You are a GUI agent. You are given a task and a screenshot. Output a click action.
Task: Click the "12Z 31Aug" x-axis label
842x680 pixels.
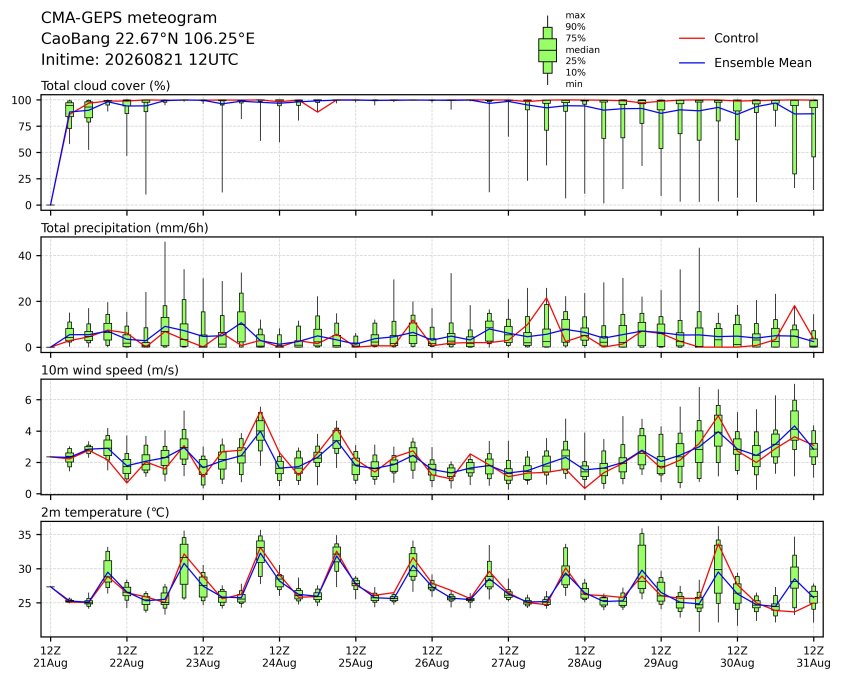click(x=813, y=657)
